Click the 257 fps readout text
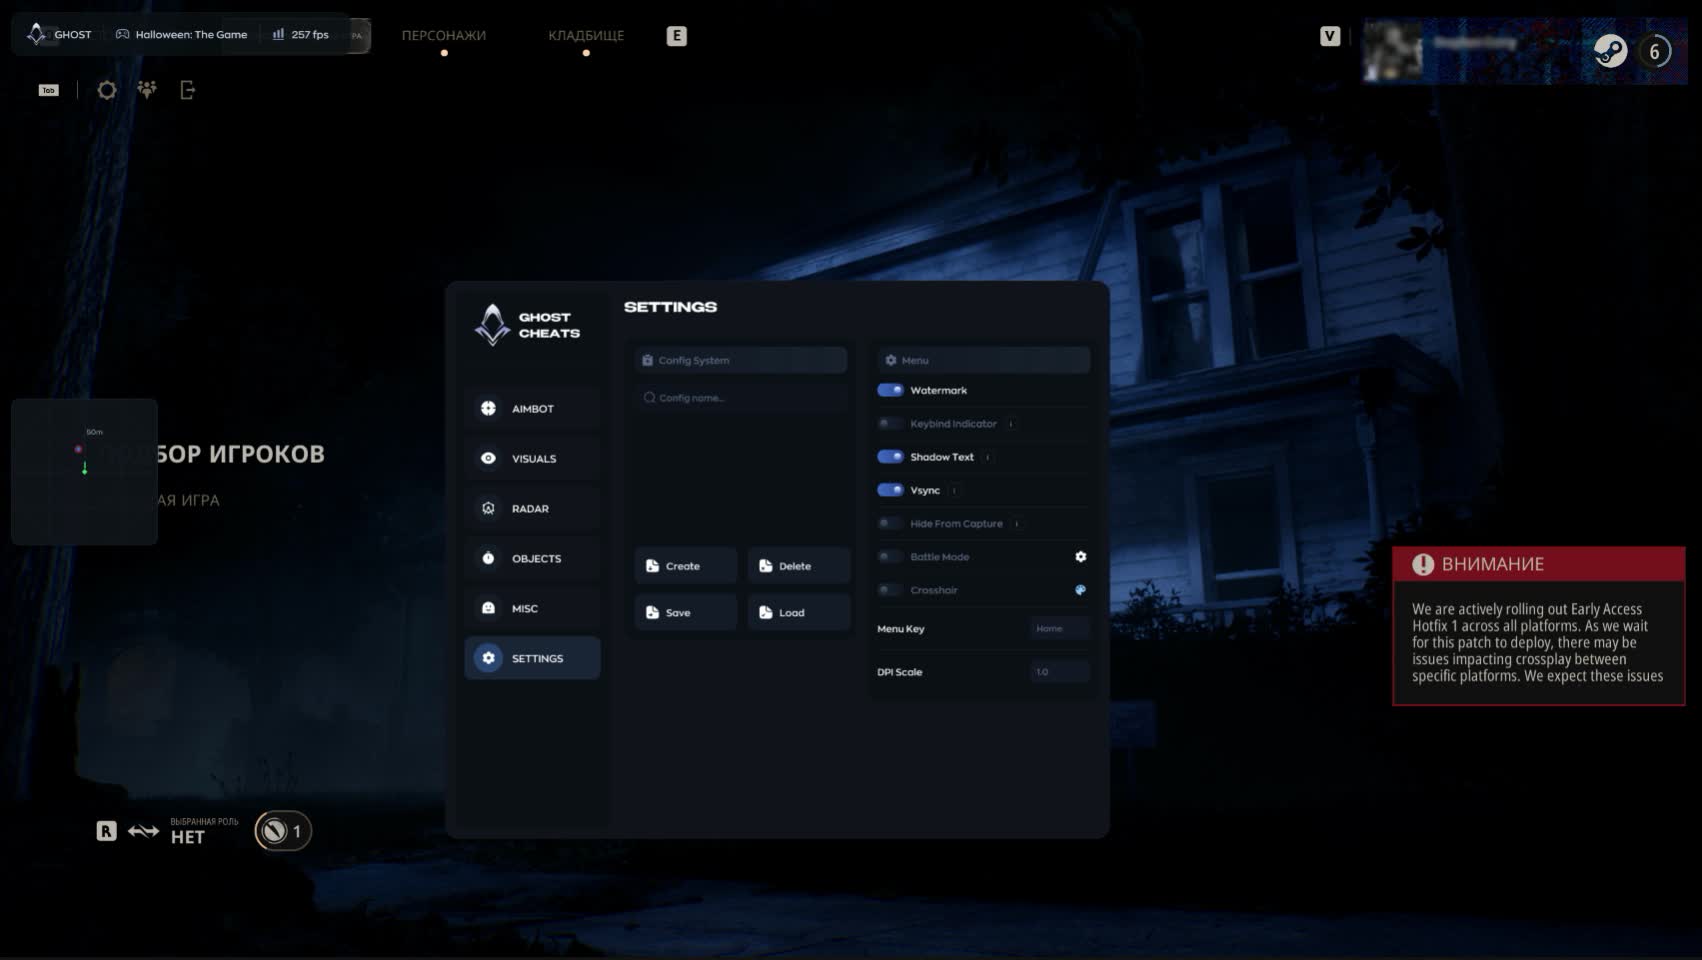This screenshot has height=960, width=1702. click(310, 34)
